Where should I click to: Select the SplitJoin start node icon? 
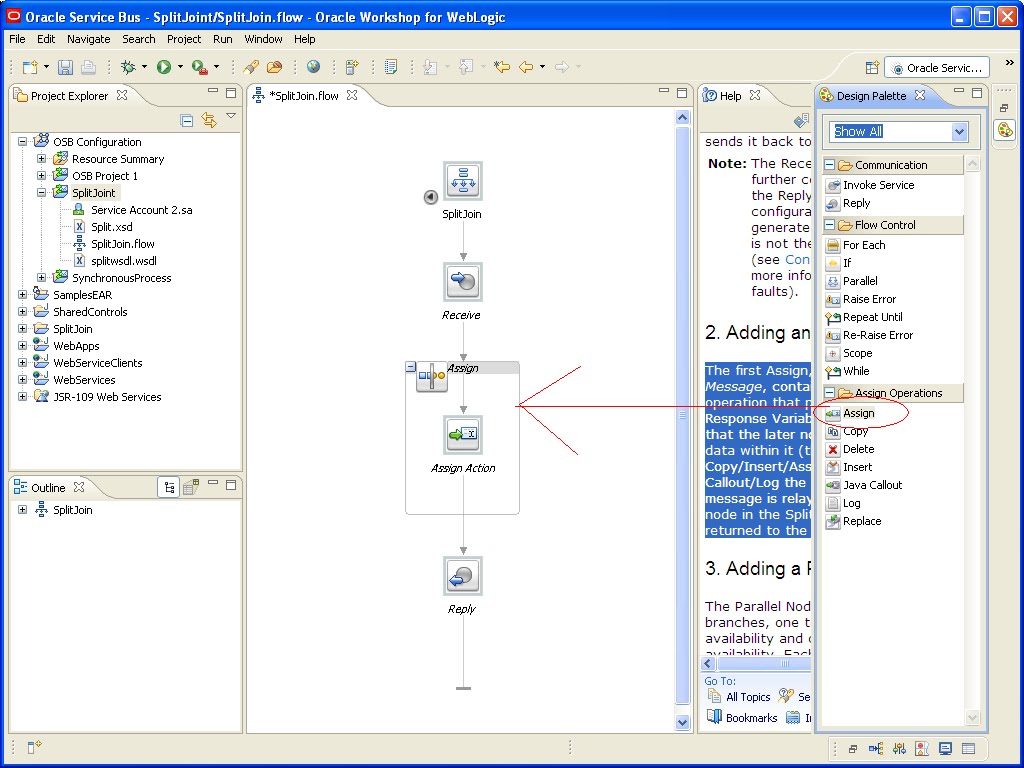463,181
